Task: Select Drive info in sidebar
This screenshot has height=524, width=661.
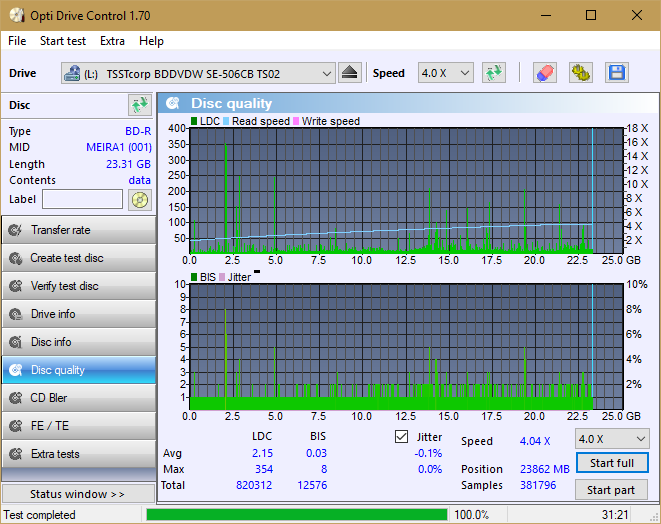Action: [79, 314]
